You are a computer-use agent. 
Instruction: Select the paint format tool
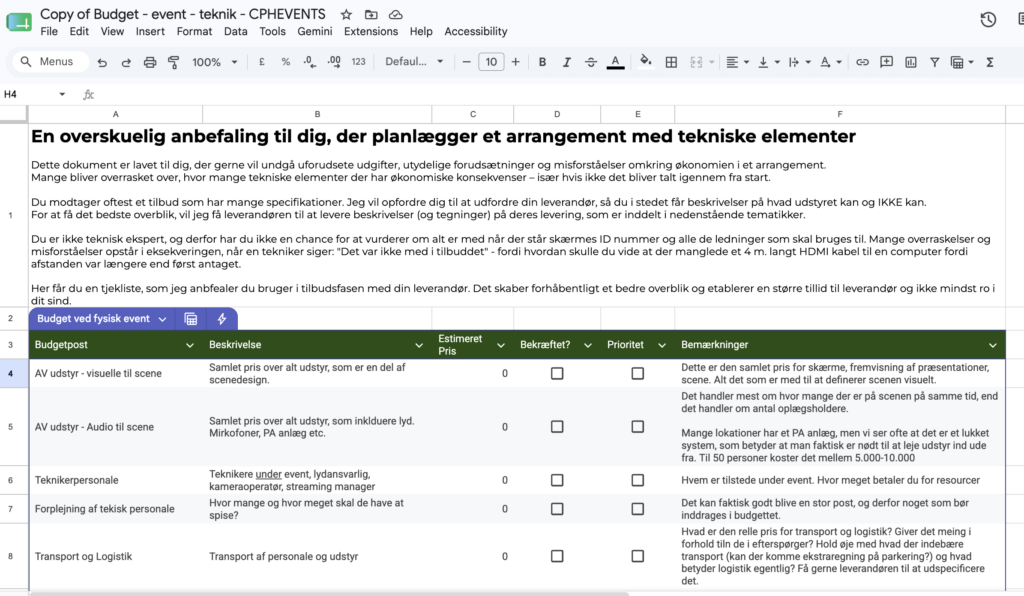click(174, 62)
